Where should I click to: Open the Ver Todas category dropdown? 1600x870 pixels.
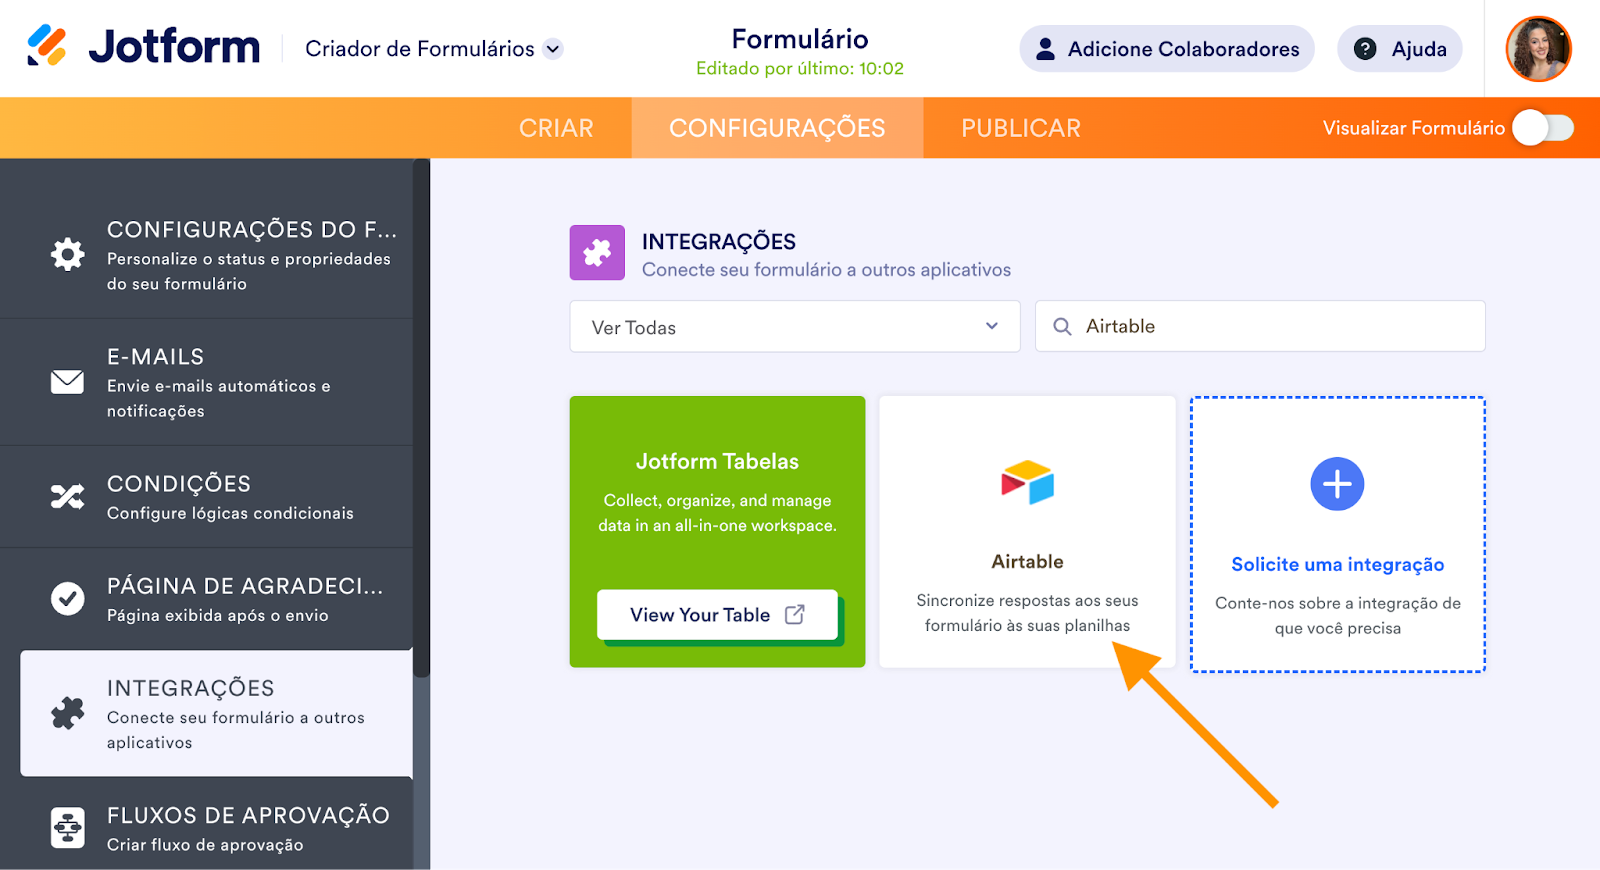tap(794, 327)
